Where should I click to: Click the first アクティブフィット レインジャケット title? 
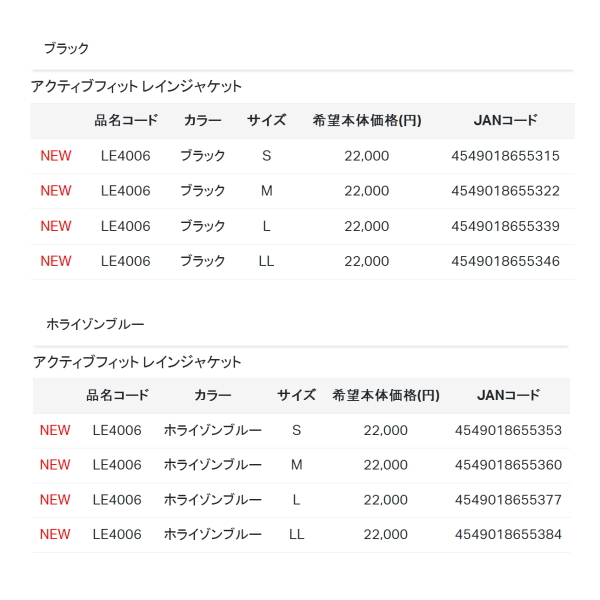pos(136,86)
